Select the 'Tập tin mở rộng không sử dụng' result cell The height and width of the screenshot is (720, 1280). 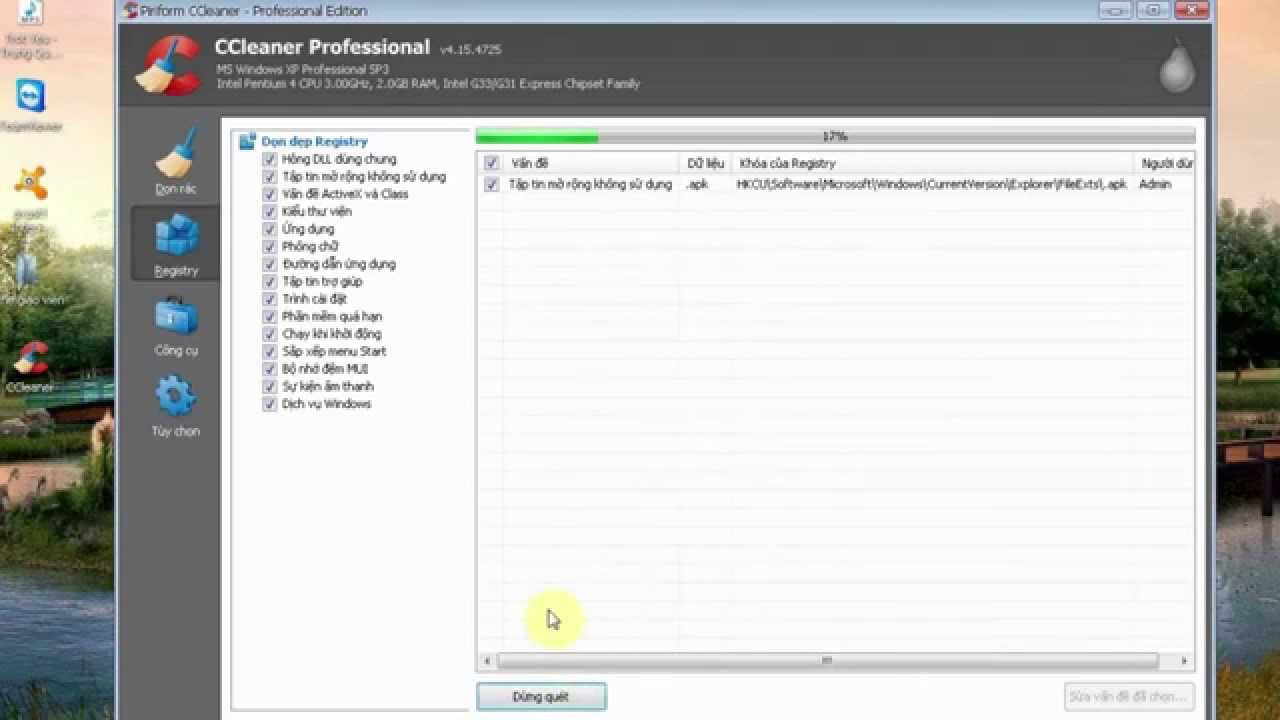click(590, 184)
